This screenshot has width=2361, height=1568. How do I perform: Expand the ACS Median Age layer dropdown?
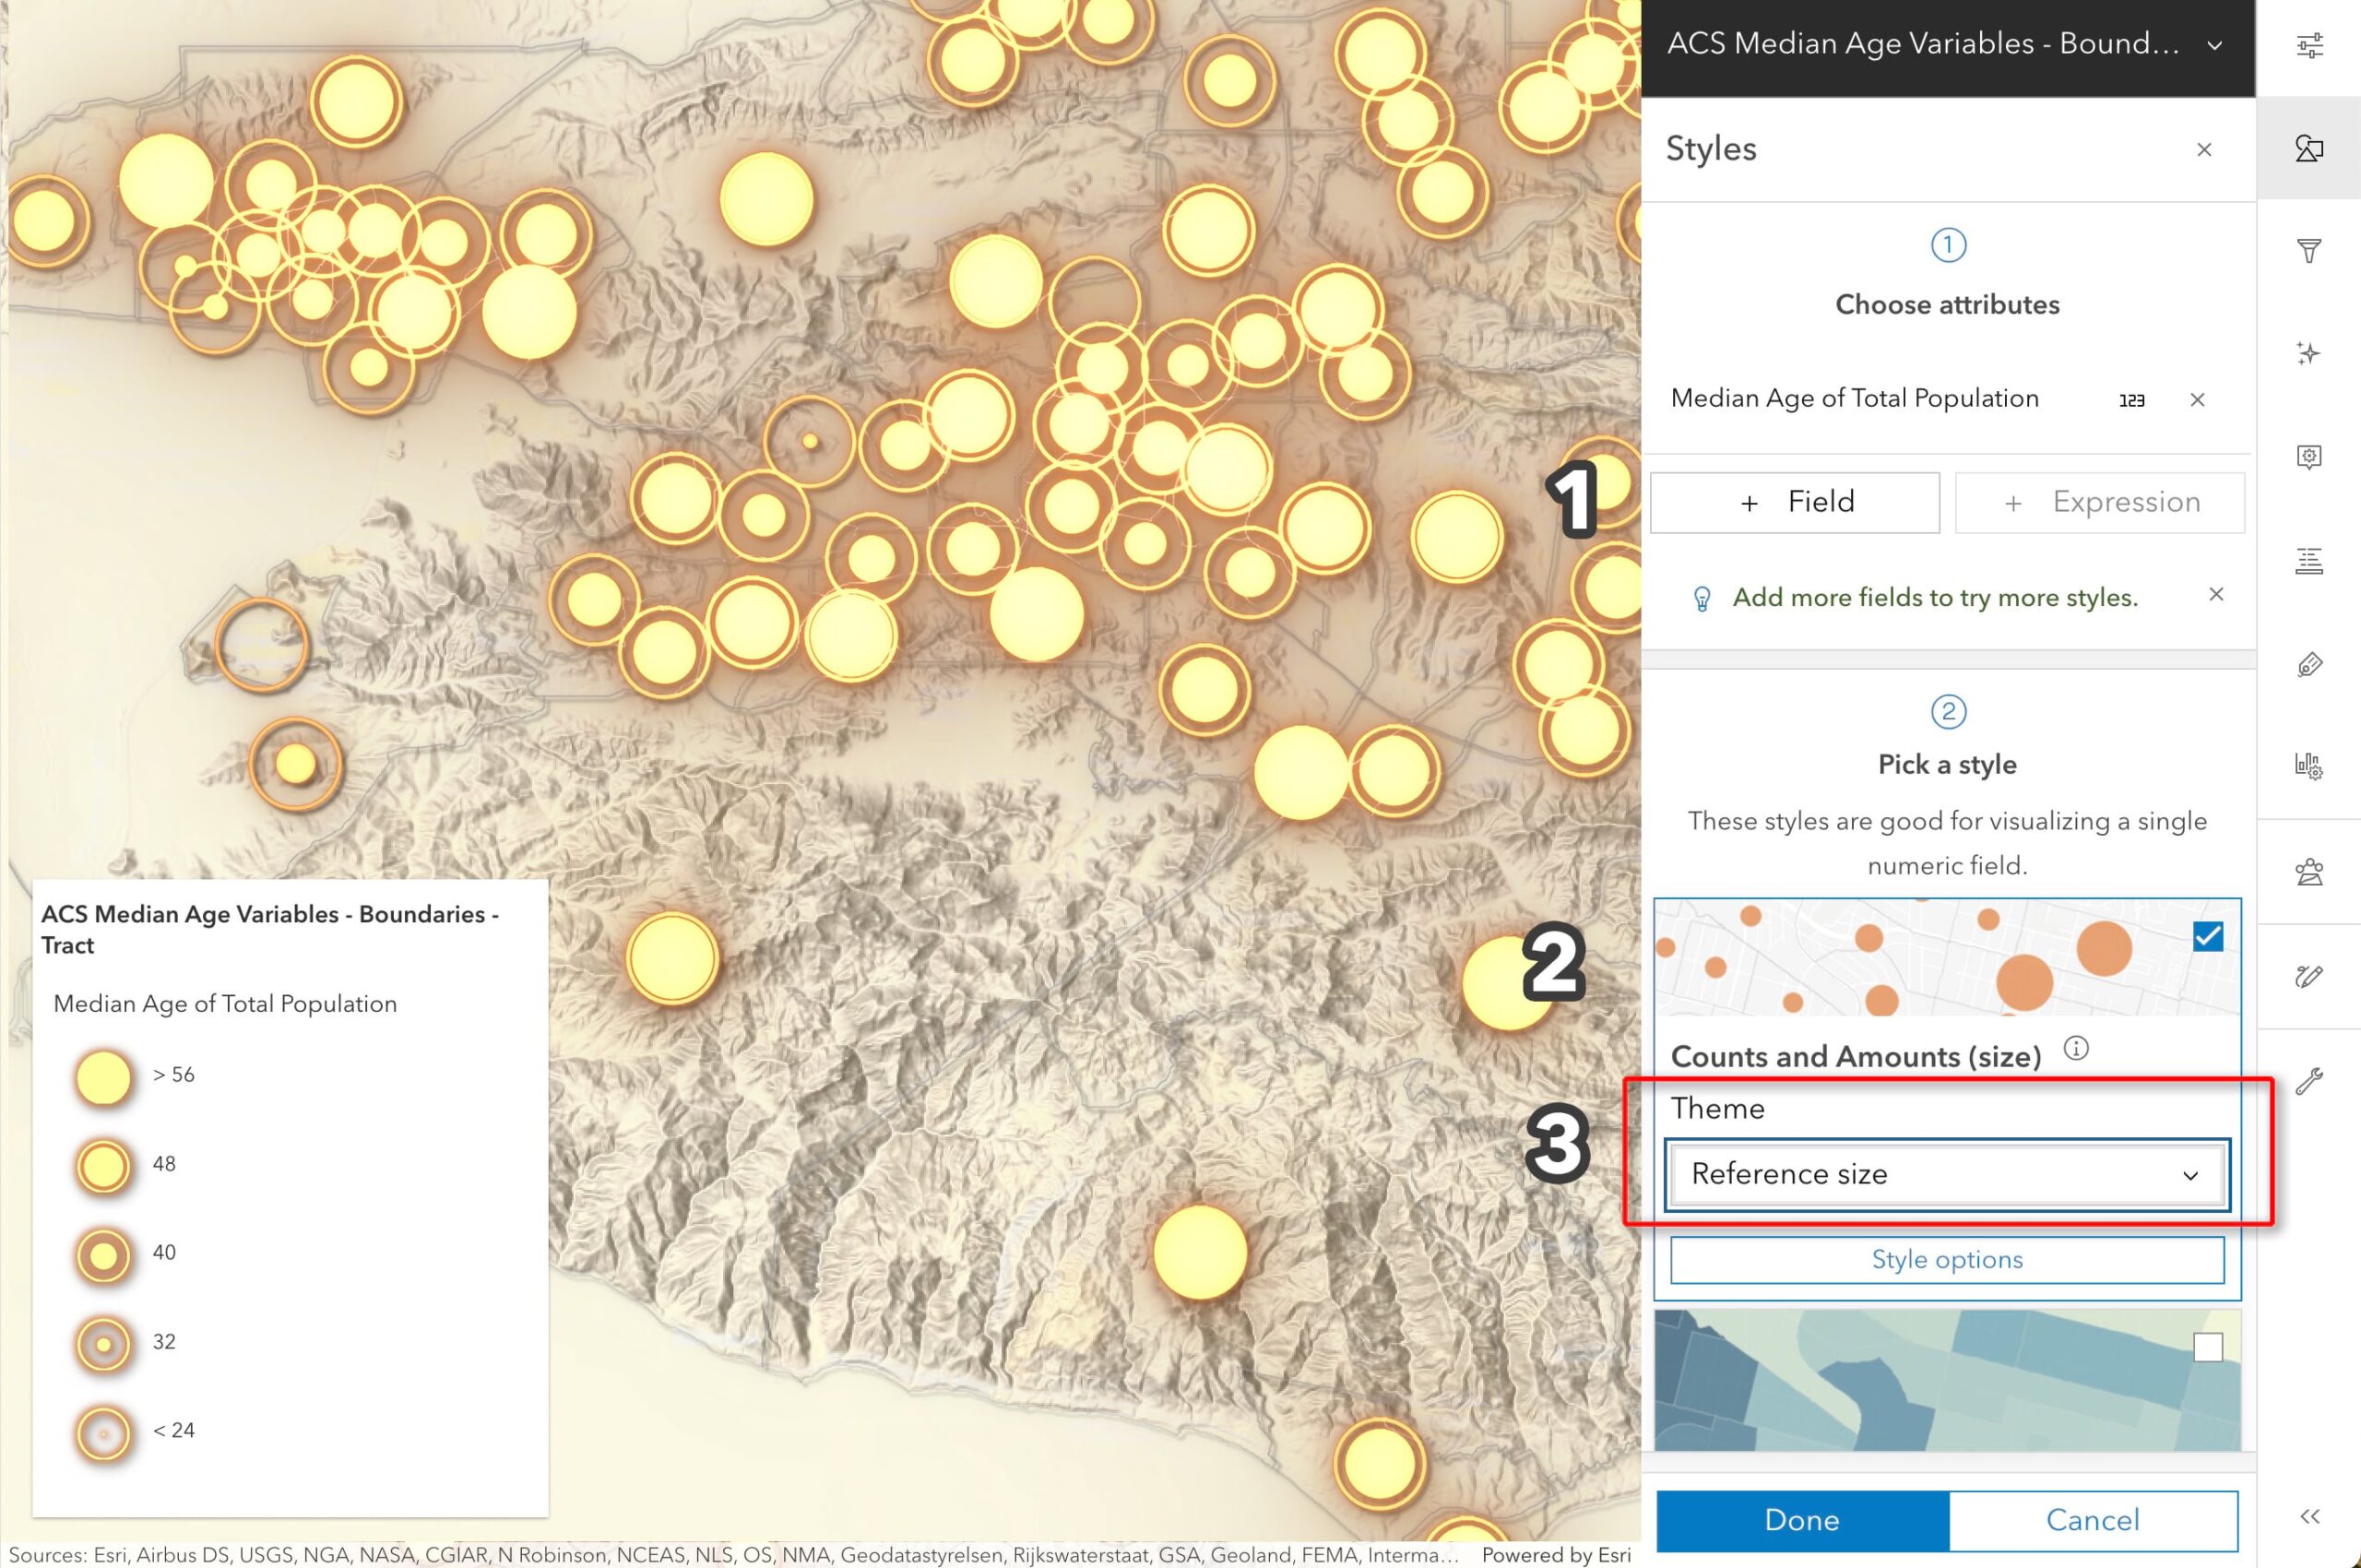pyautogui.click(x=2215, y=46)
